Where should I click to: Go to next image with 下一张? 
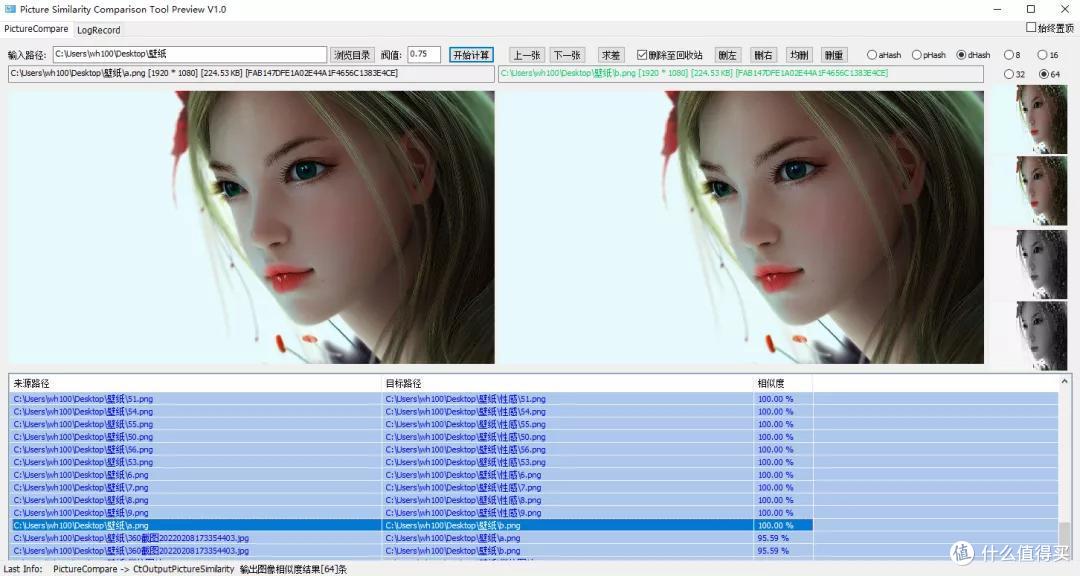[x=568, y=54]
